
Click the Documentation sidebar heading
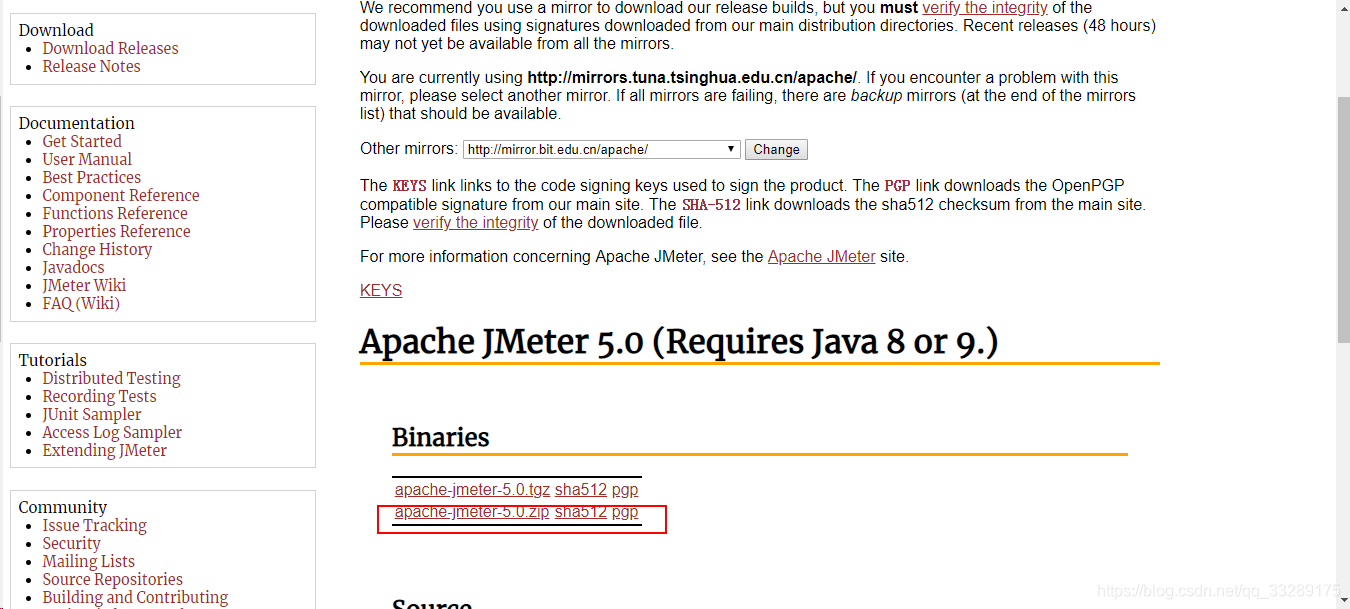(76, 123)
